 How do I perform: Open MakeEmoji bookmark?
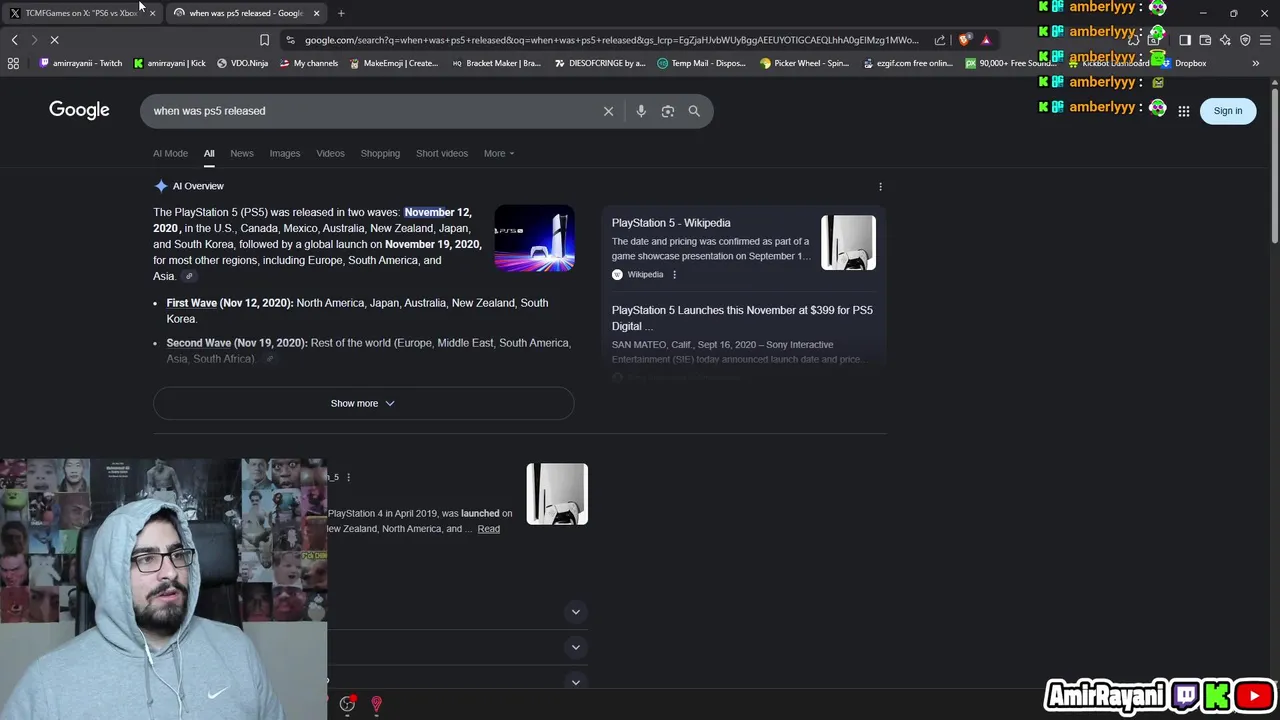[393, 63]
